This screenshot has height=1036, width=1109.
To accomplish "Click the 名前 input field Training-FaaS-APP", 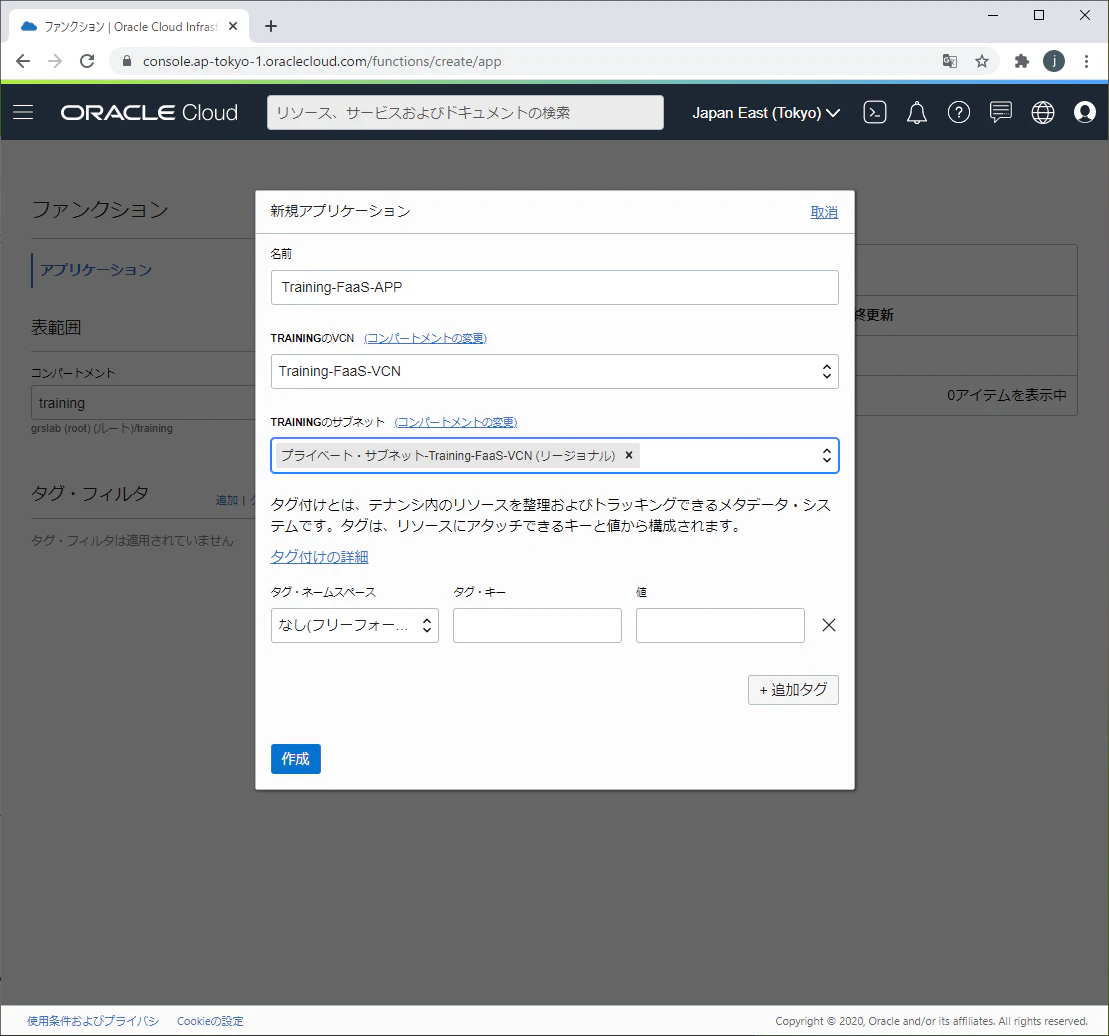I will tap(554, 287).
